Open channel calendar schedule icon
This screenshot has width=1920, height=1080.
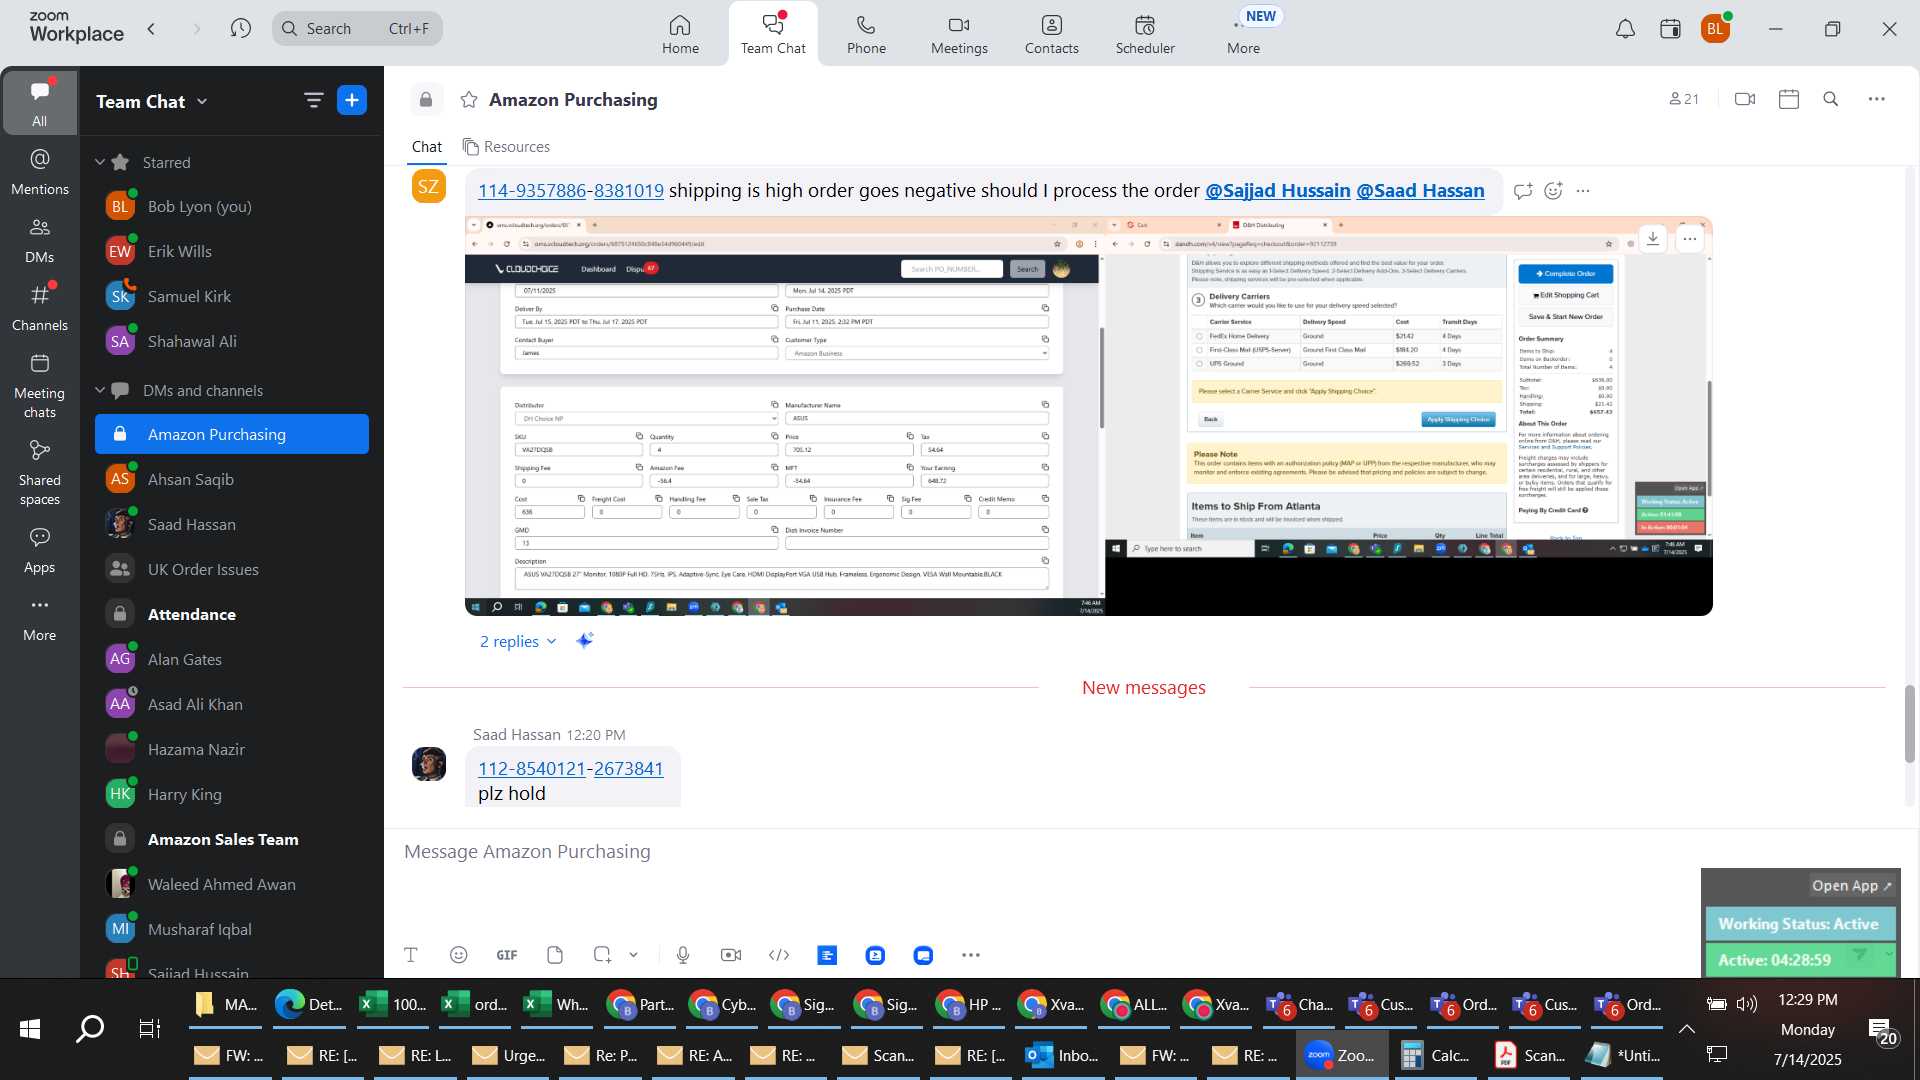tap(1789, 99)
